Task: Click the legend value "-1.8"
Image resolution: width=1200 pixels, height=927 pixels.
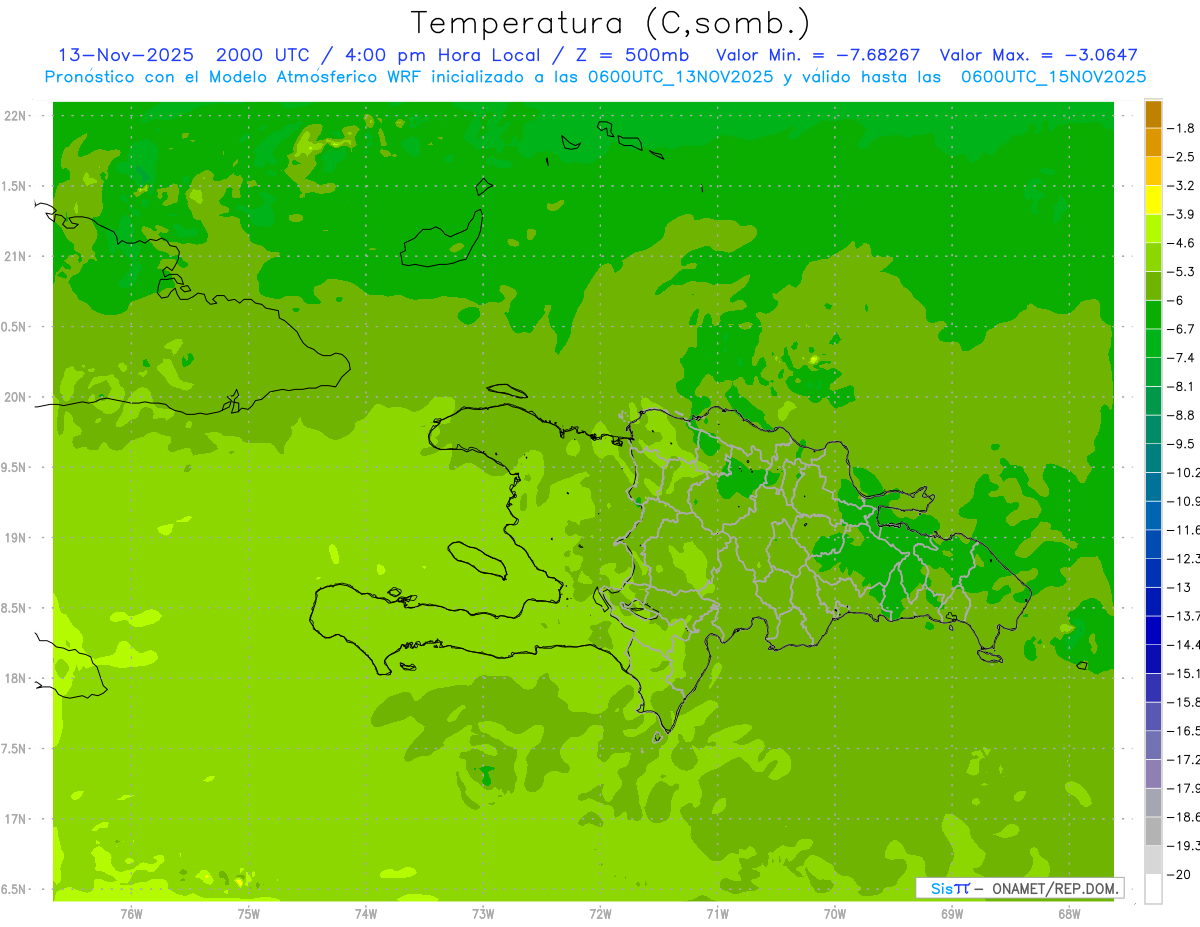Action: click(x=1181, y=128)
